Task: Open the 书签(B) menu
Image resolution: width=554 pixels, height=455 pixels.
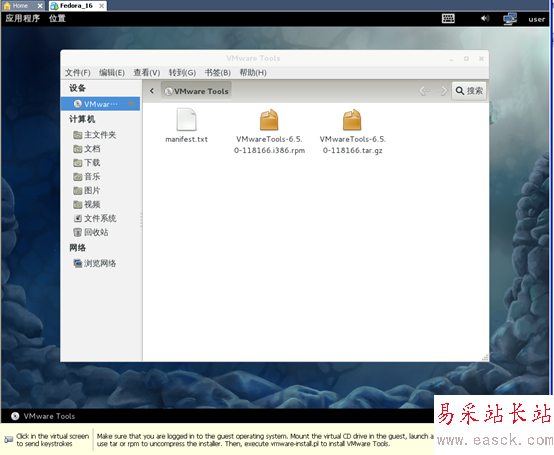Action: coord(218,72)
